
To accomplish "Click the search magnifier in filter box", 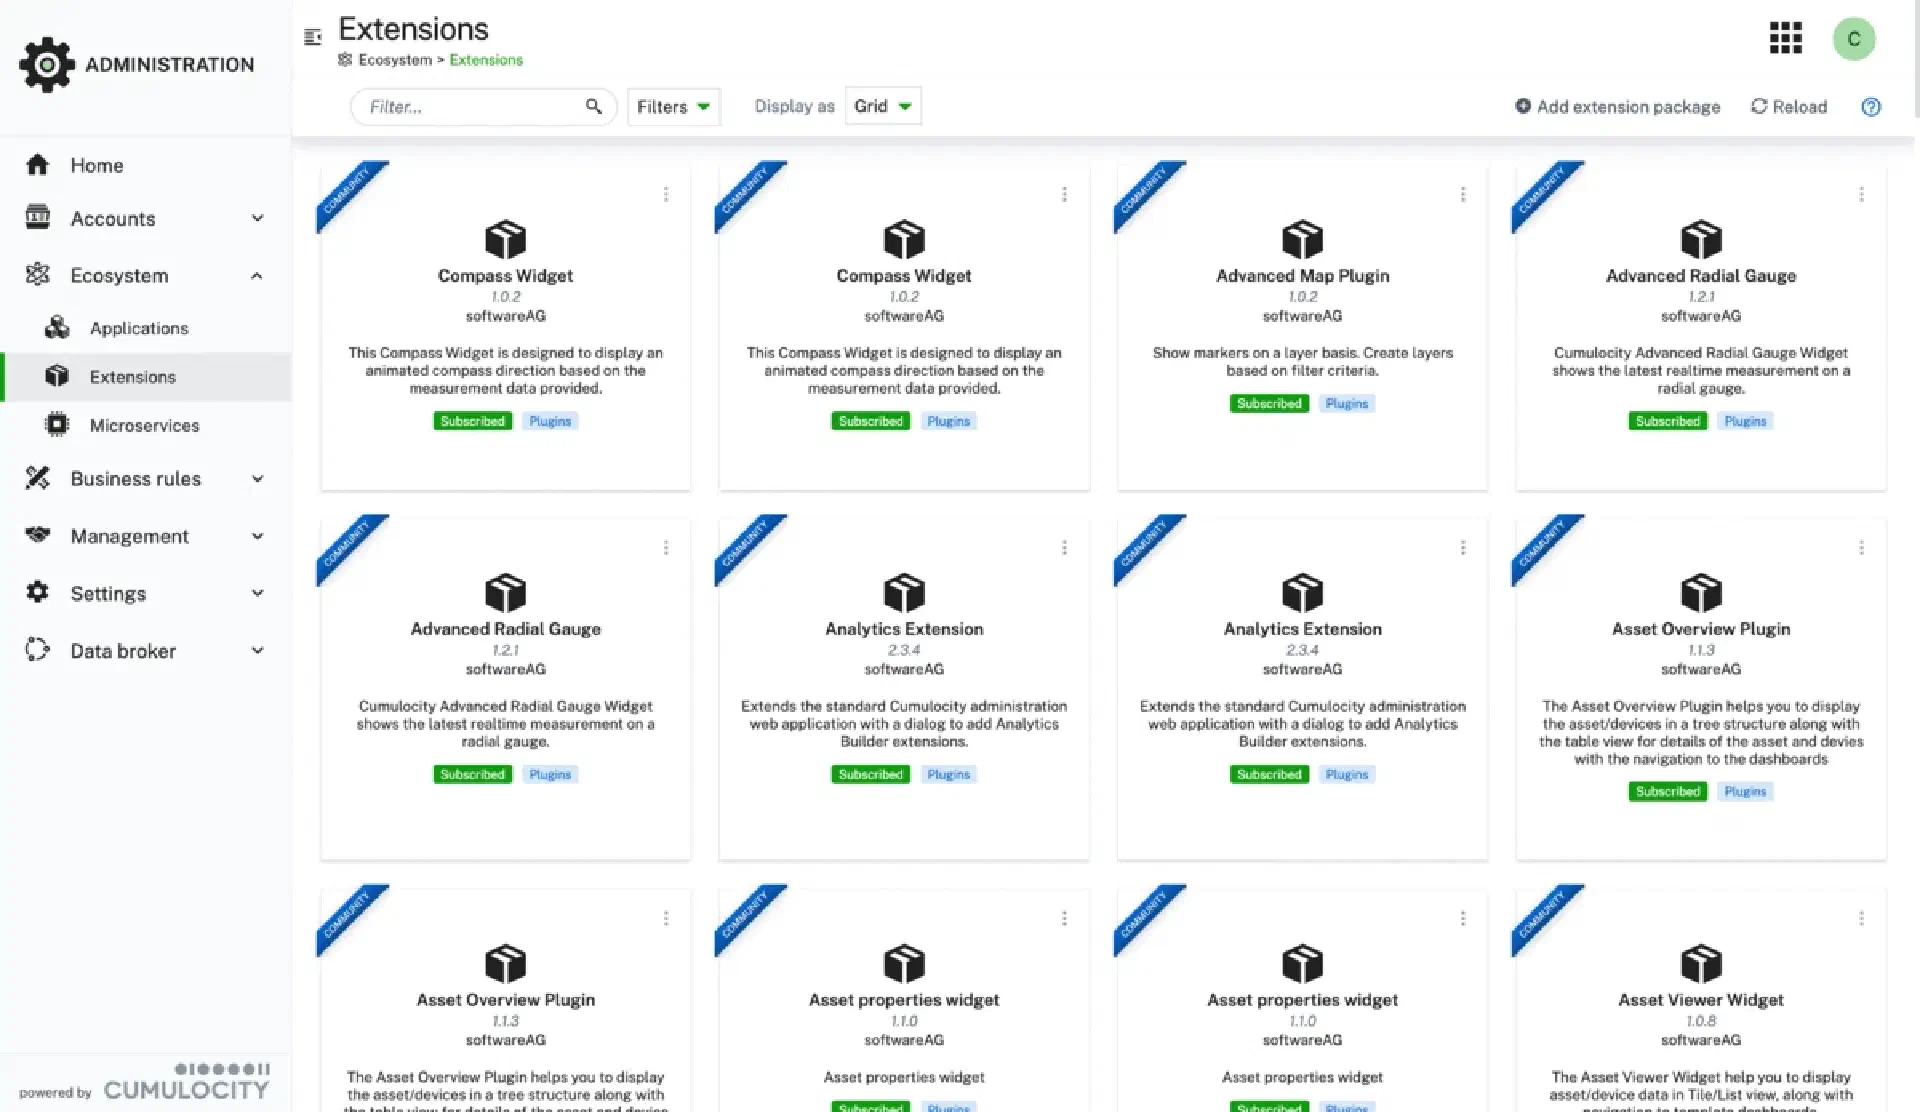I will pyautogui.click(x=594, y=106).
